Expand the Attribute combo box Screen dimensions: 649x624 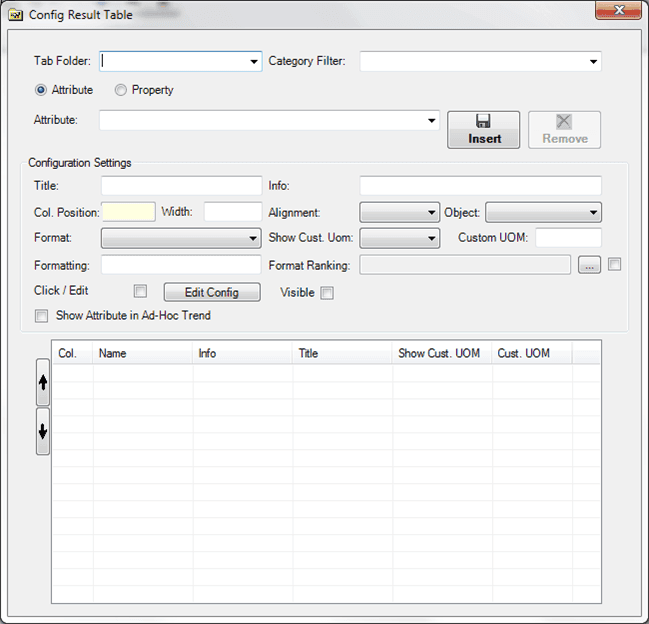pyautogui.click(x=431, y=120)
